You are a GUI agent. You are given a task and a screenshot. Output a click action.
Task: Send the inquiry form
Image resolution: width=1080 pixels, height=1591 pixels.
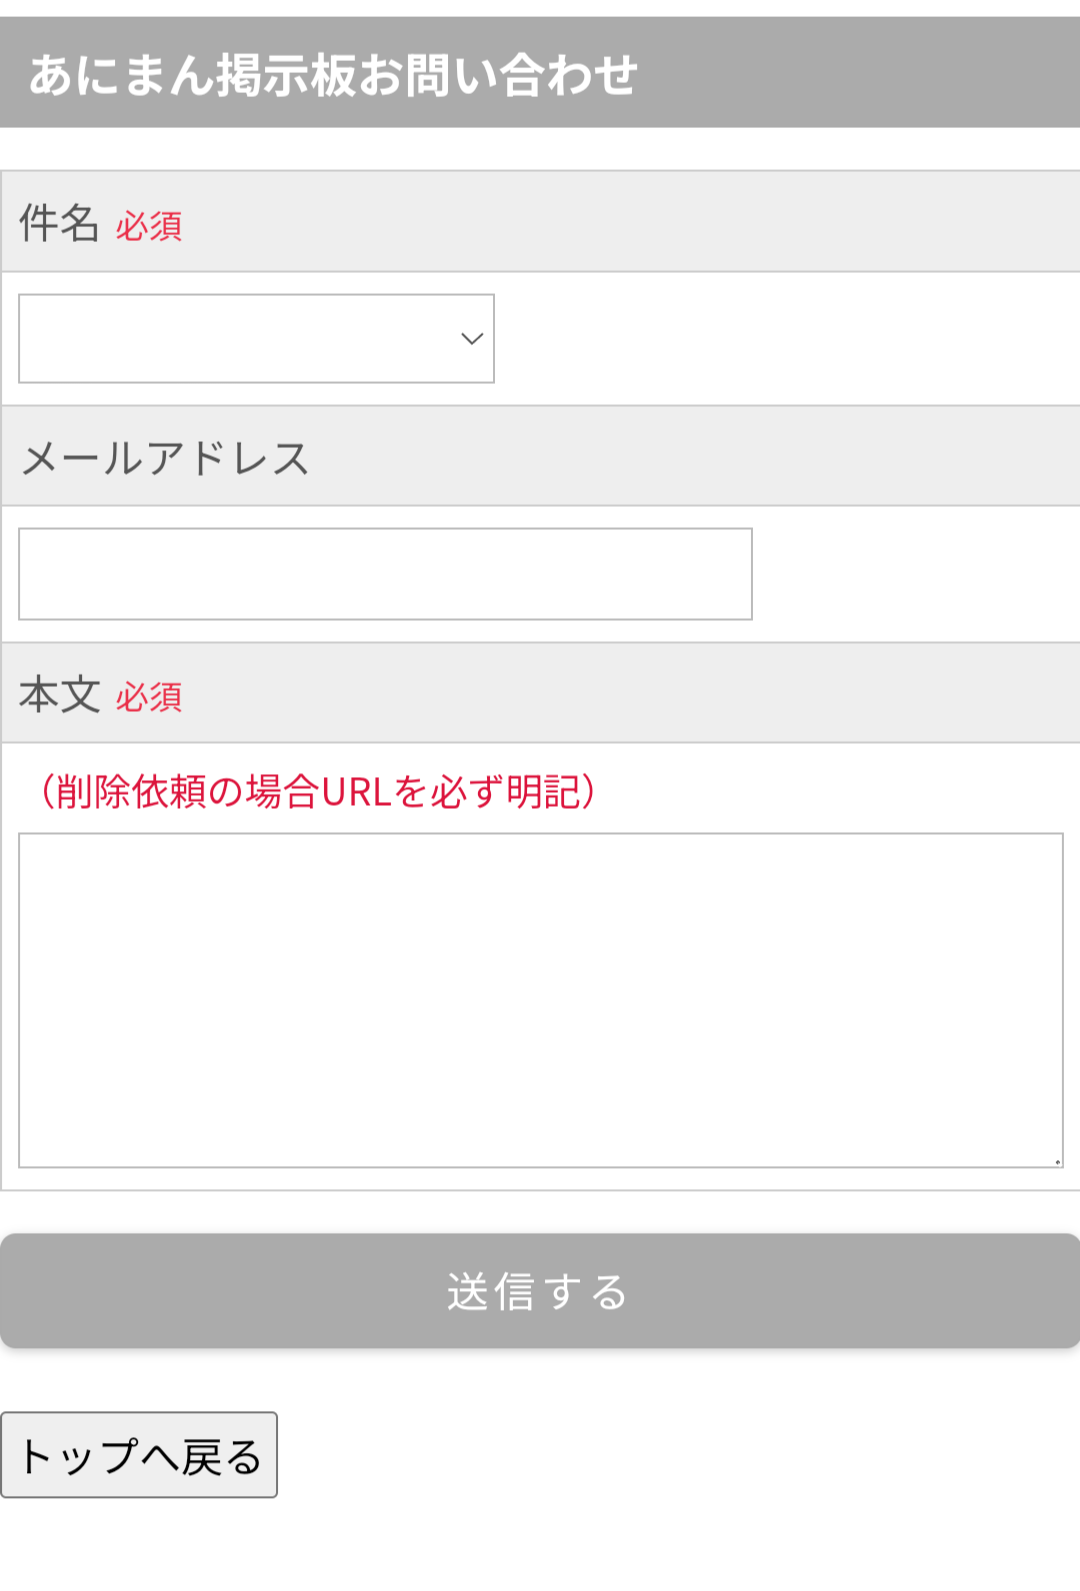tap(540, 1291)
